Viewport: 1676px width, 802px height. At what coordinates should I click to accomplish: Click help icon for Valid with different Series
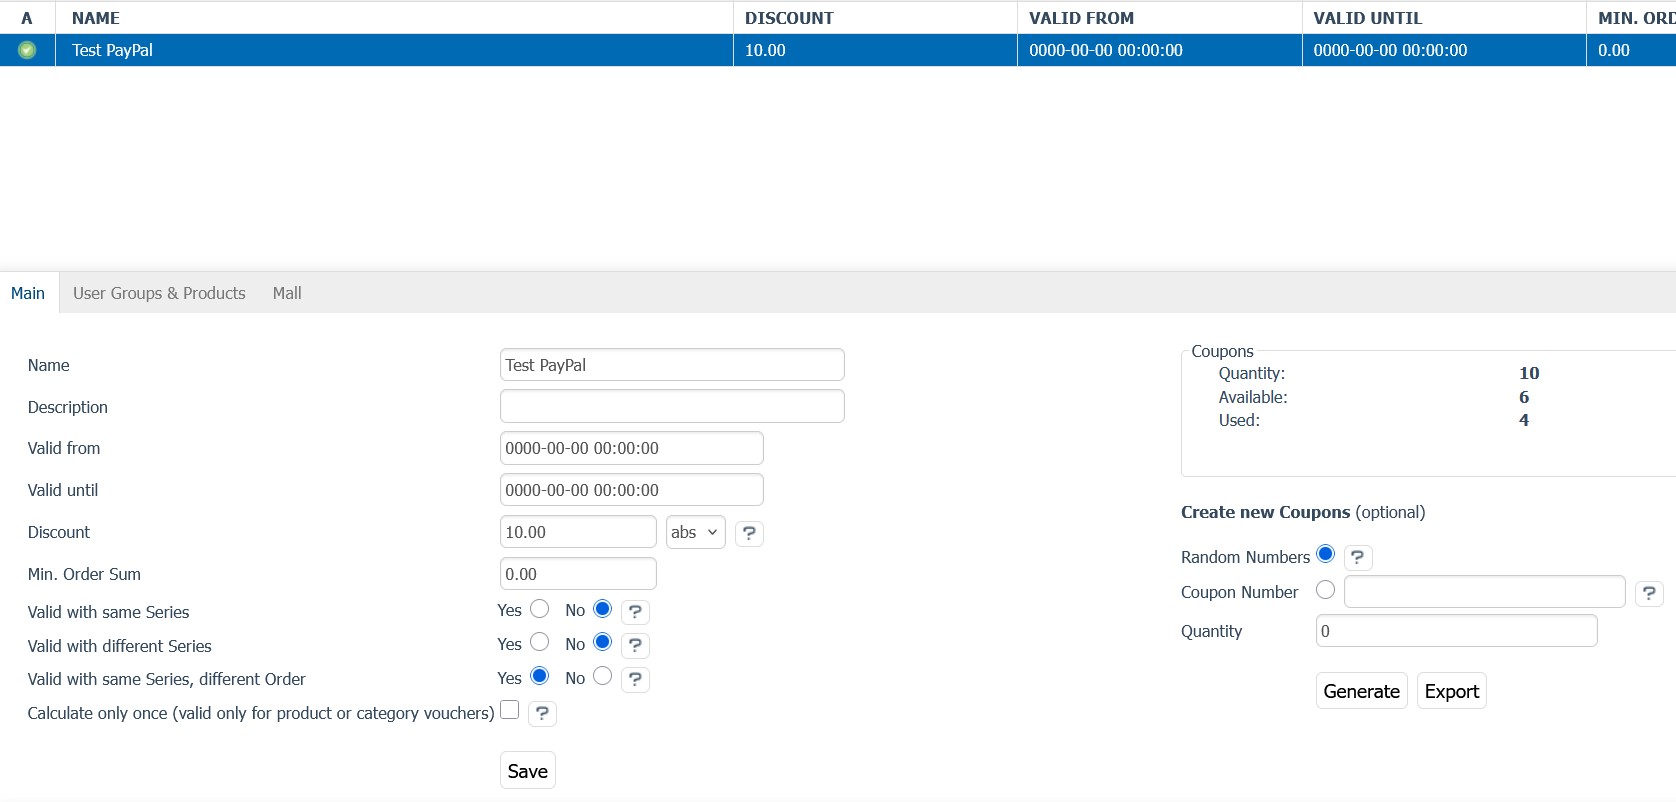pyautogui.click(x=635, y=645)
